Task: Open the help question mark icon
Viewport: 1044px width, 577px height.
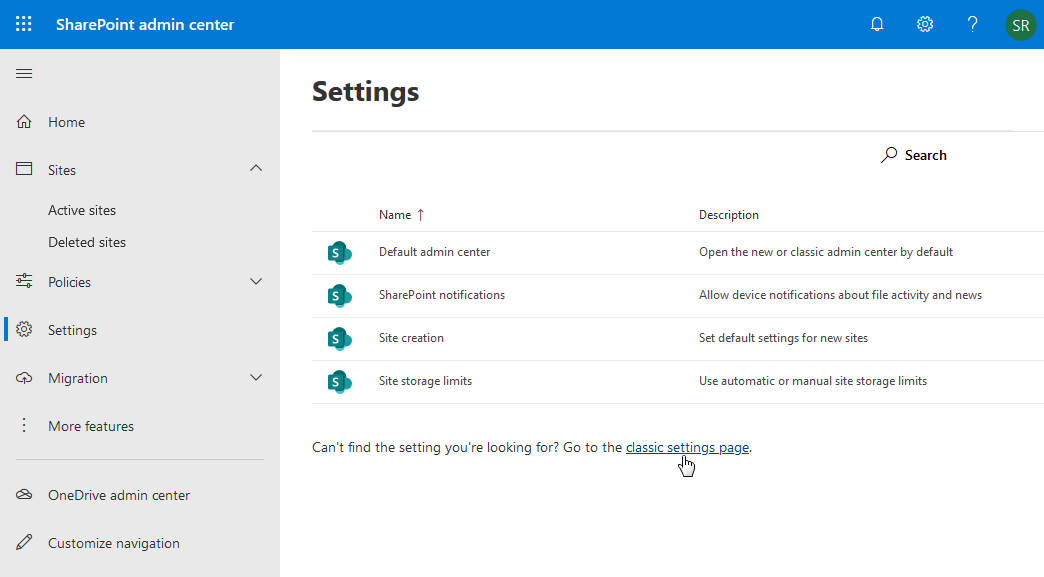Action: click(973, 25)
